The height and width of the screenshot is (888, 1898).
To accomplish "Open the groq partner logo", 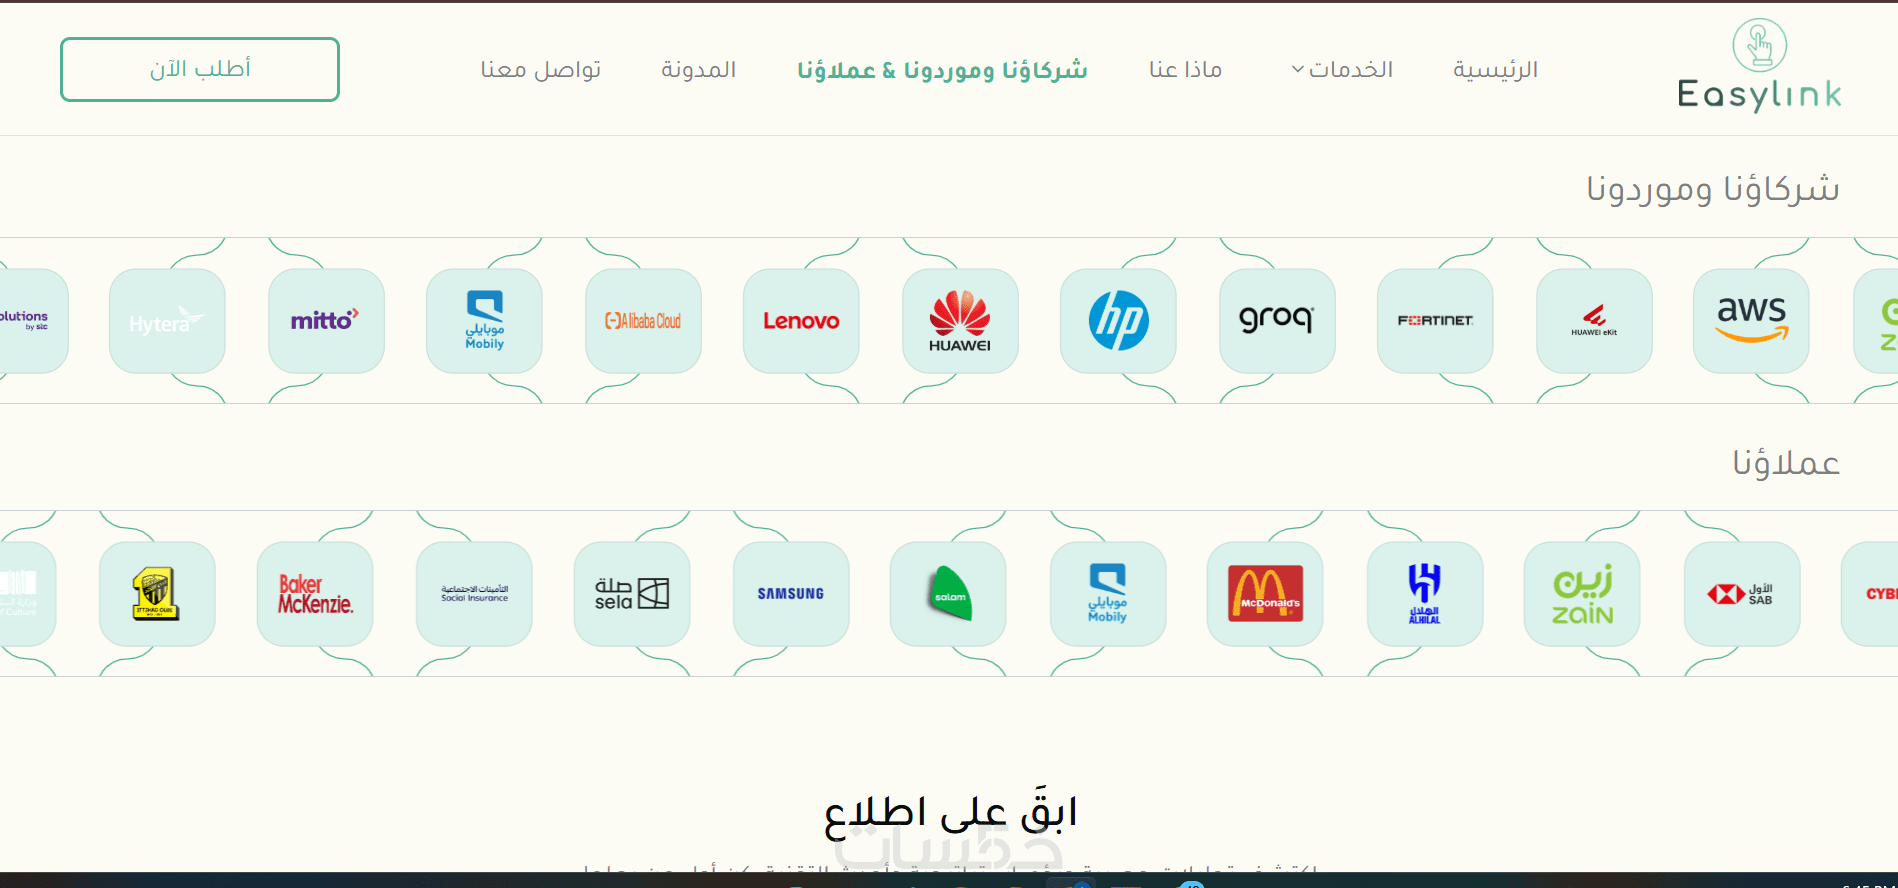I will [x=1277, y=321].
